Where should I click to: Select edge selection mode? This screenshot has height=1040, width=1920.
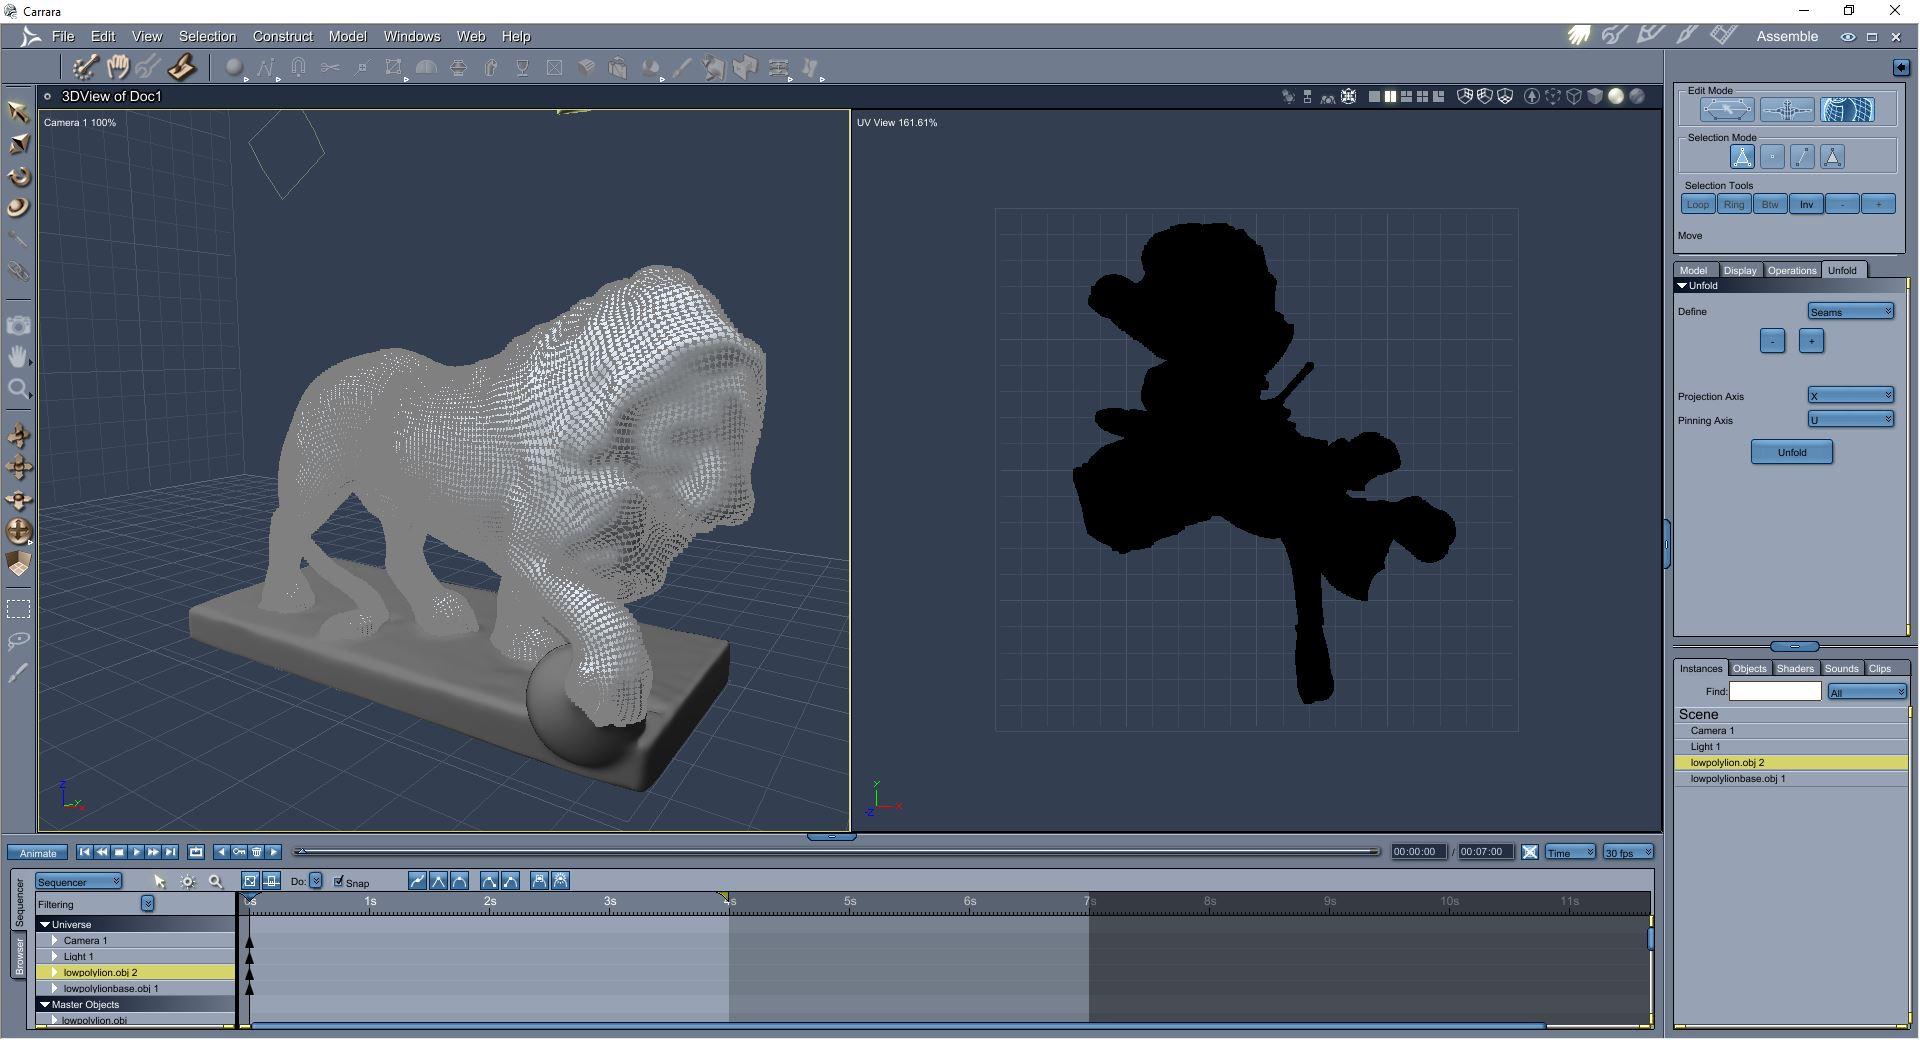click(1802, 157)
